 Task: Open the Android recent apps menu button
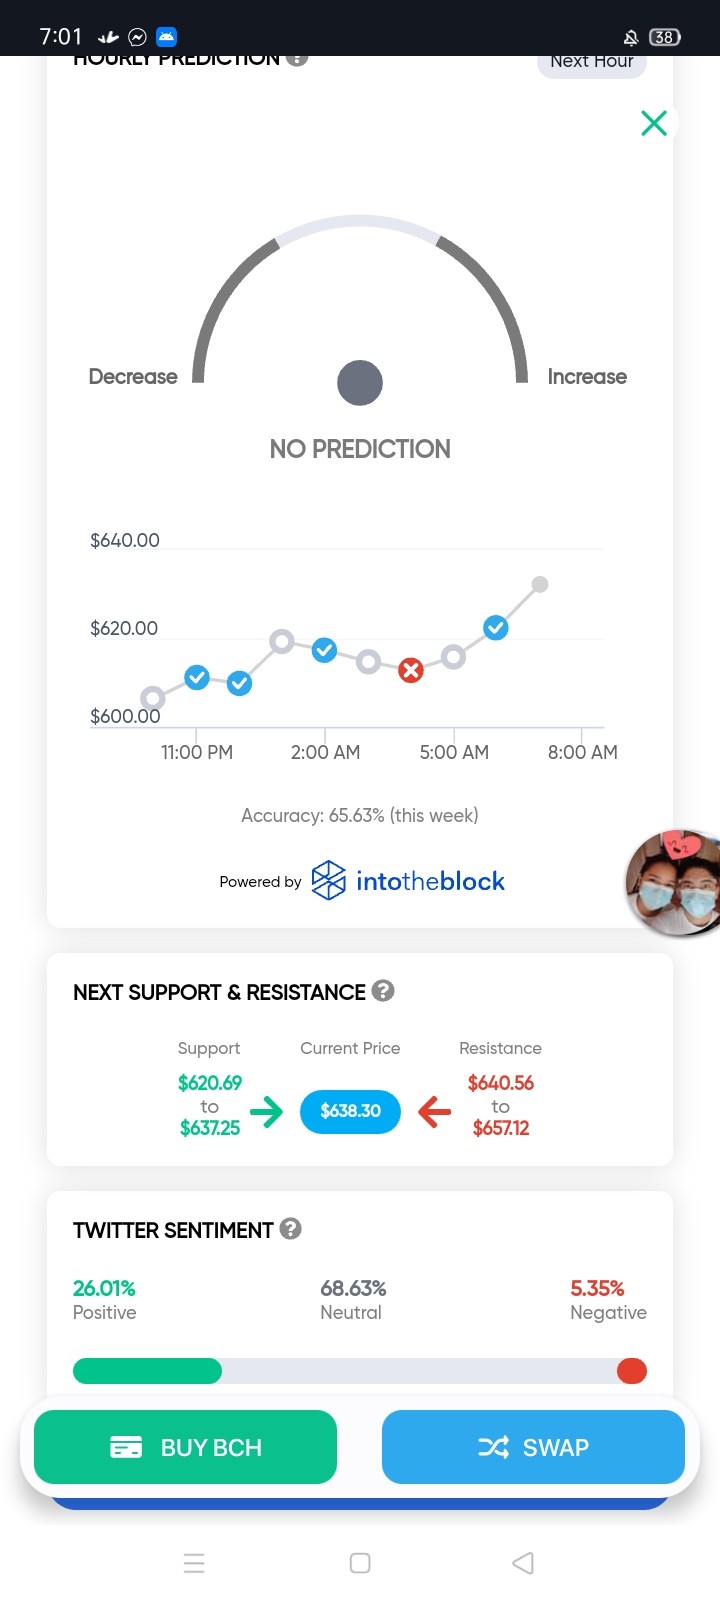pos(195,1563)
